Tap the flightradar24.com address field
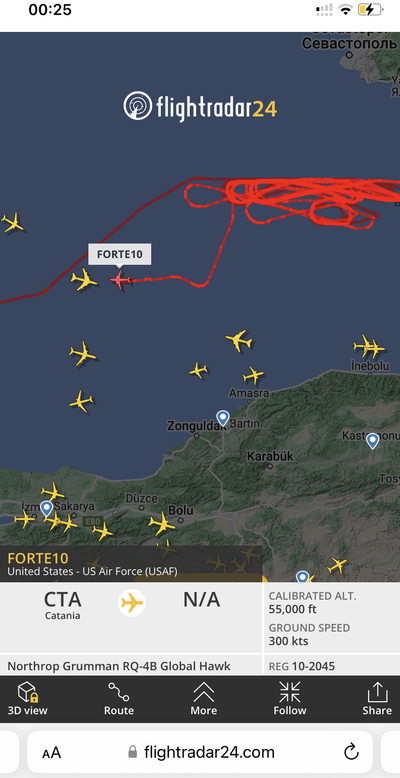Screen dimensions: 400x778 (200, 752)
